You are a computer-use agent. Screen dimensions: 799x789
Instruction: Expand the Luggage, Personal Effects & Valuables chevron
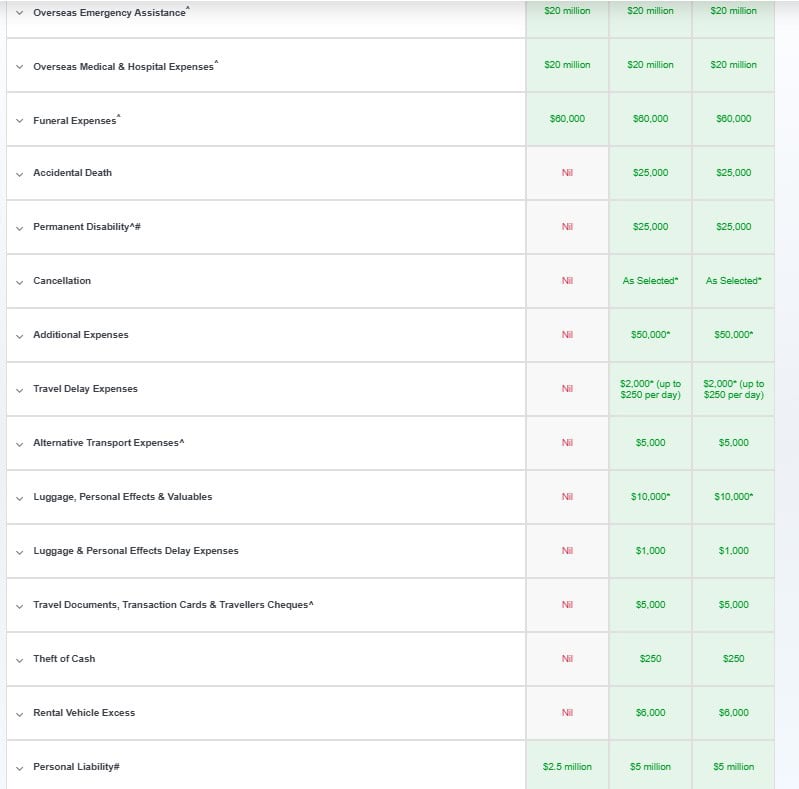pyautogui.click(x=19, y=497)
